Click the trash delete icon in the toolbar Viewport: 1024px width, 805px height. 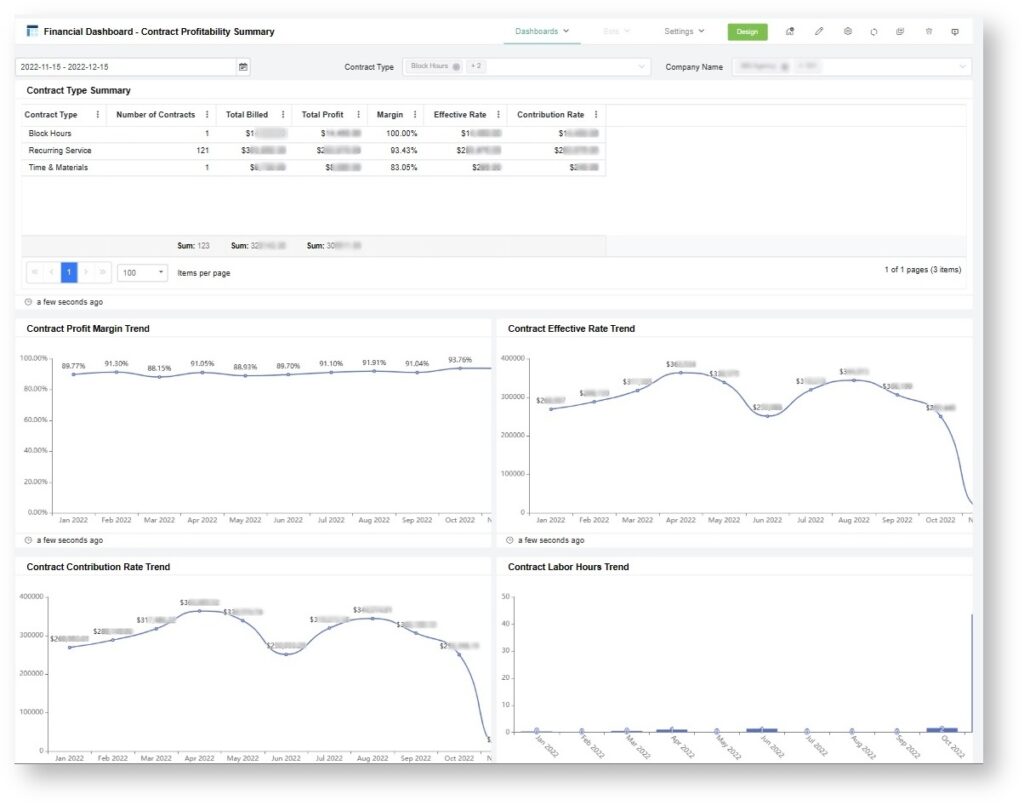[929, 31]
